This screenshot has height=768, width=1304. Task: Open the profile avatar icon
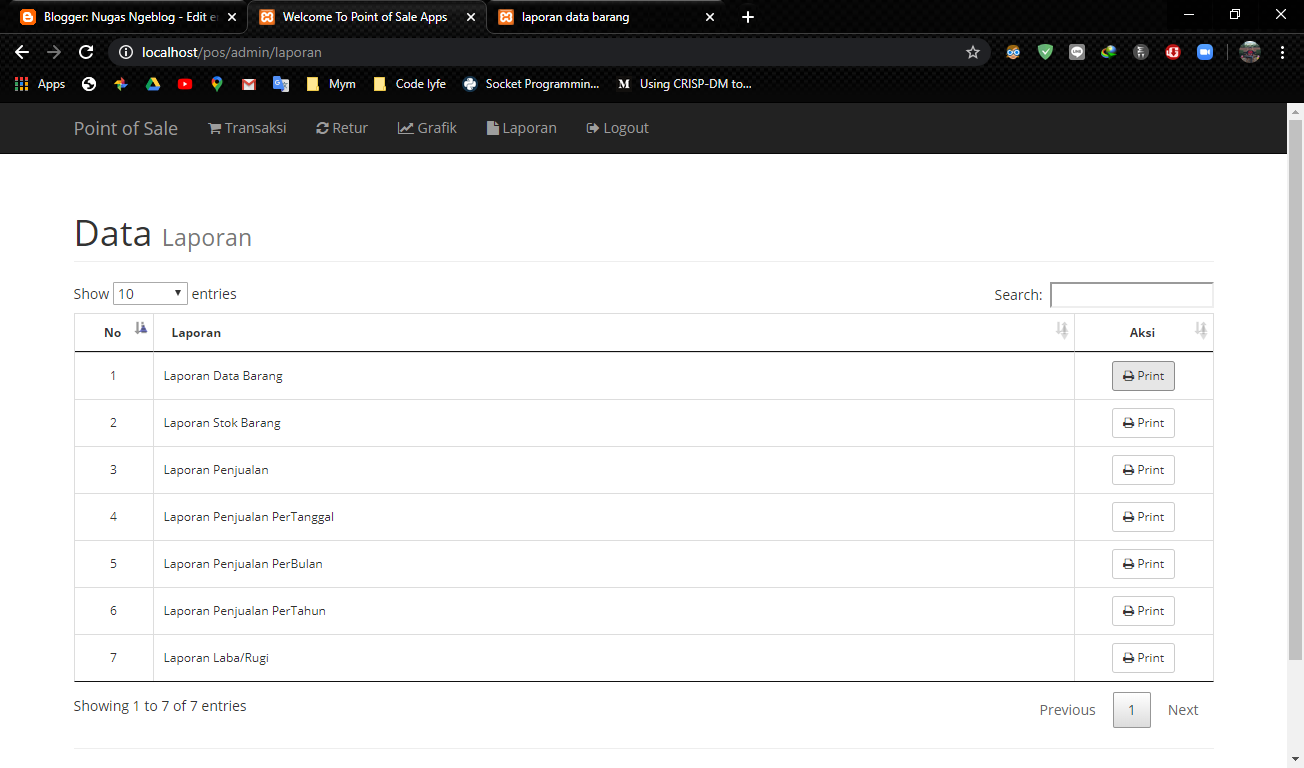[1250, 52]
